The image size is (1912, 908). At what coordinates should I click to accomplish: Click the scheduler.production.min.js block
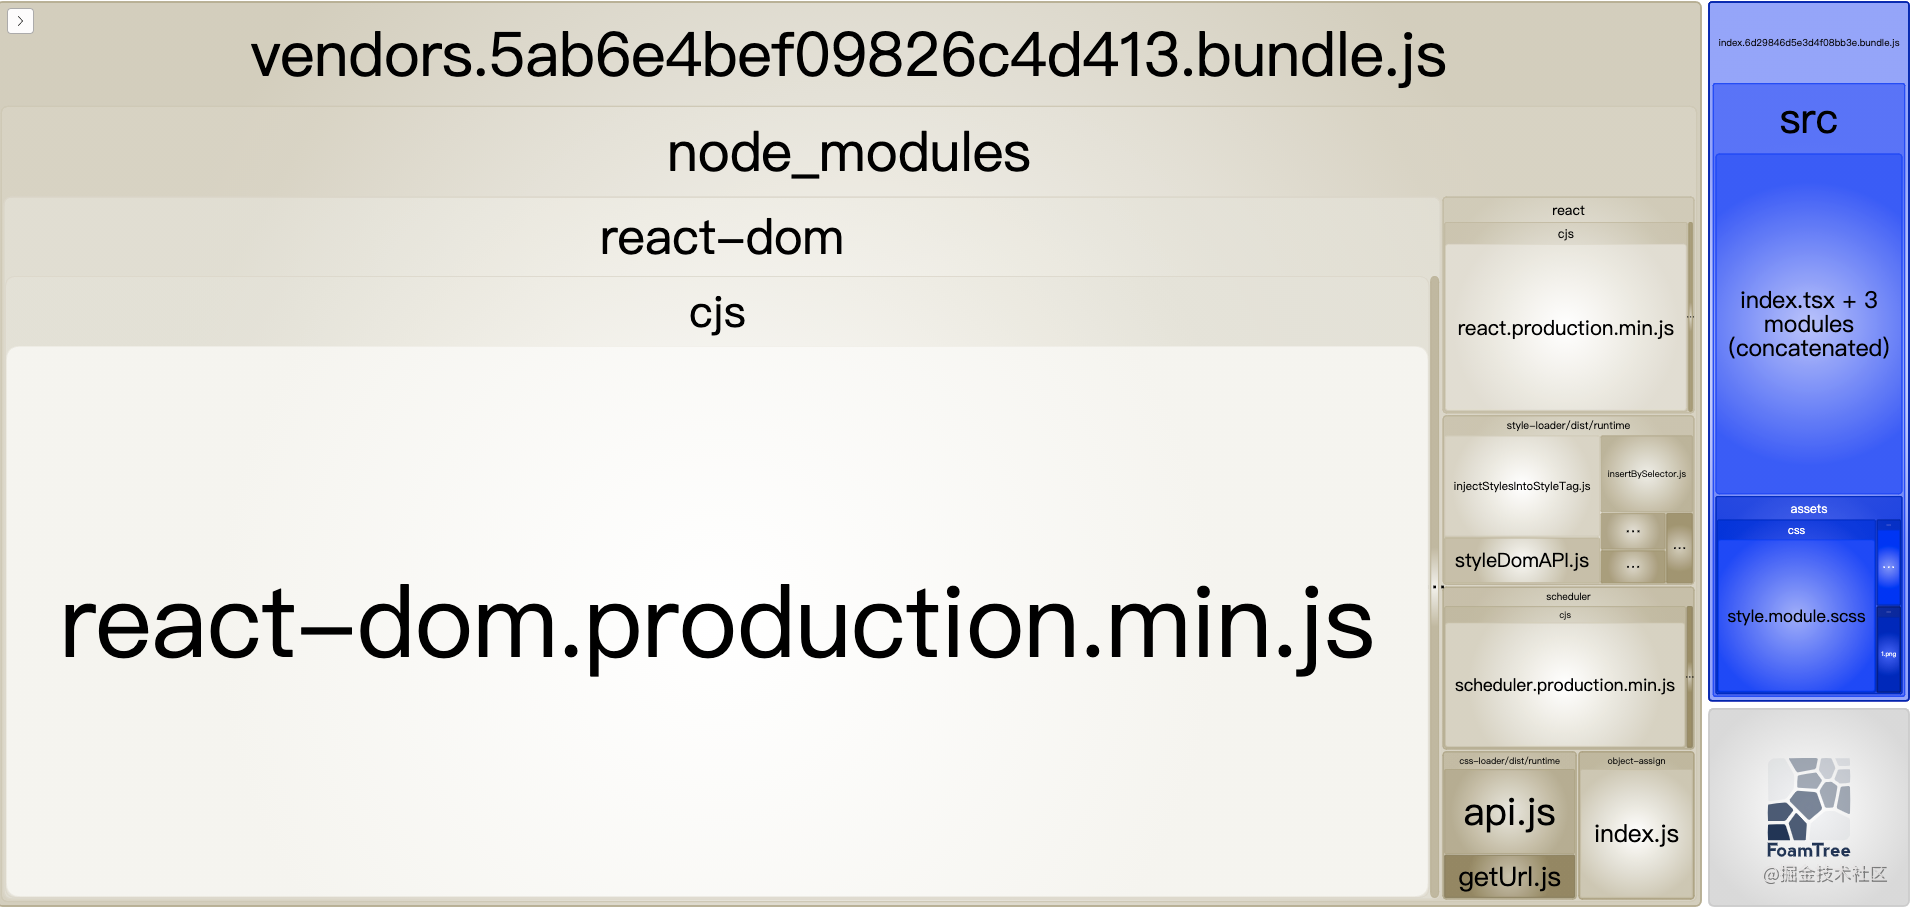1564,685
